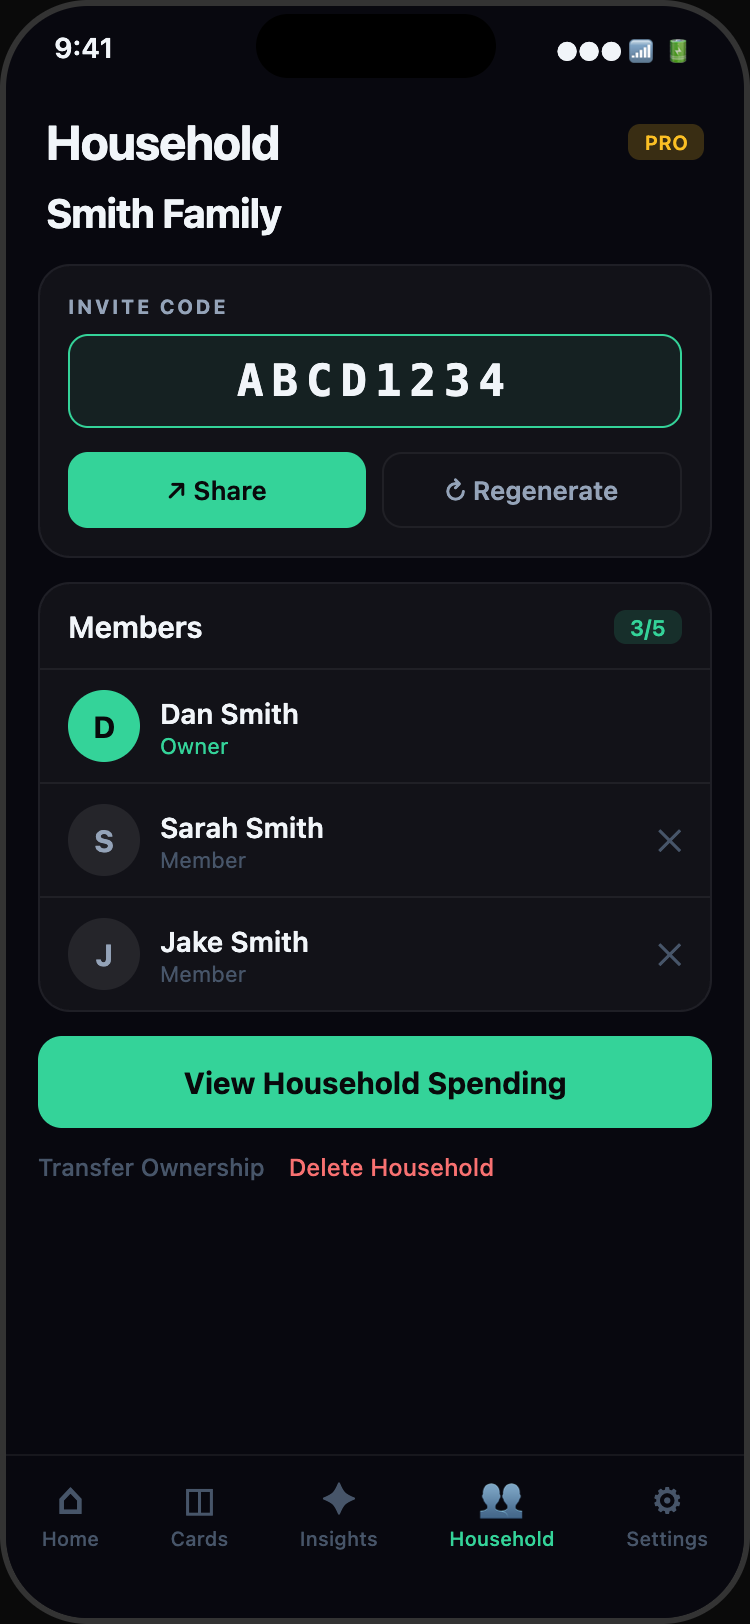Tap Sarah Smith's S avatar

tap(104, 841)
